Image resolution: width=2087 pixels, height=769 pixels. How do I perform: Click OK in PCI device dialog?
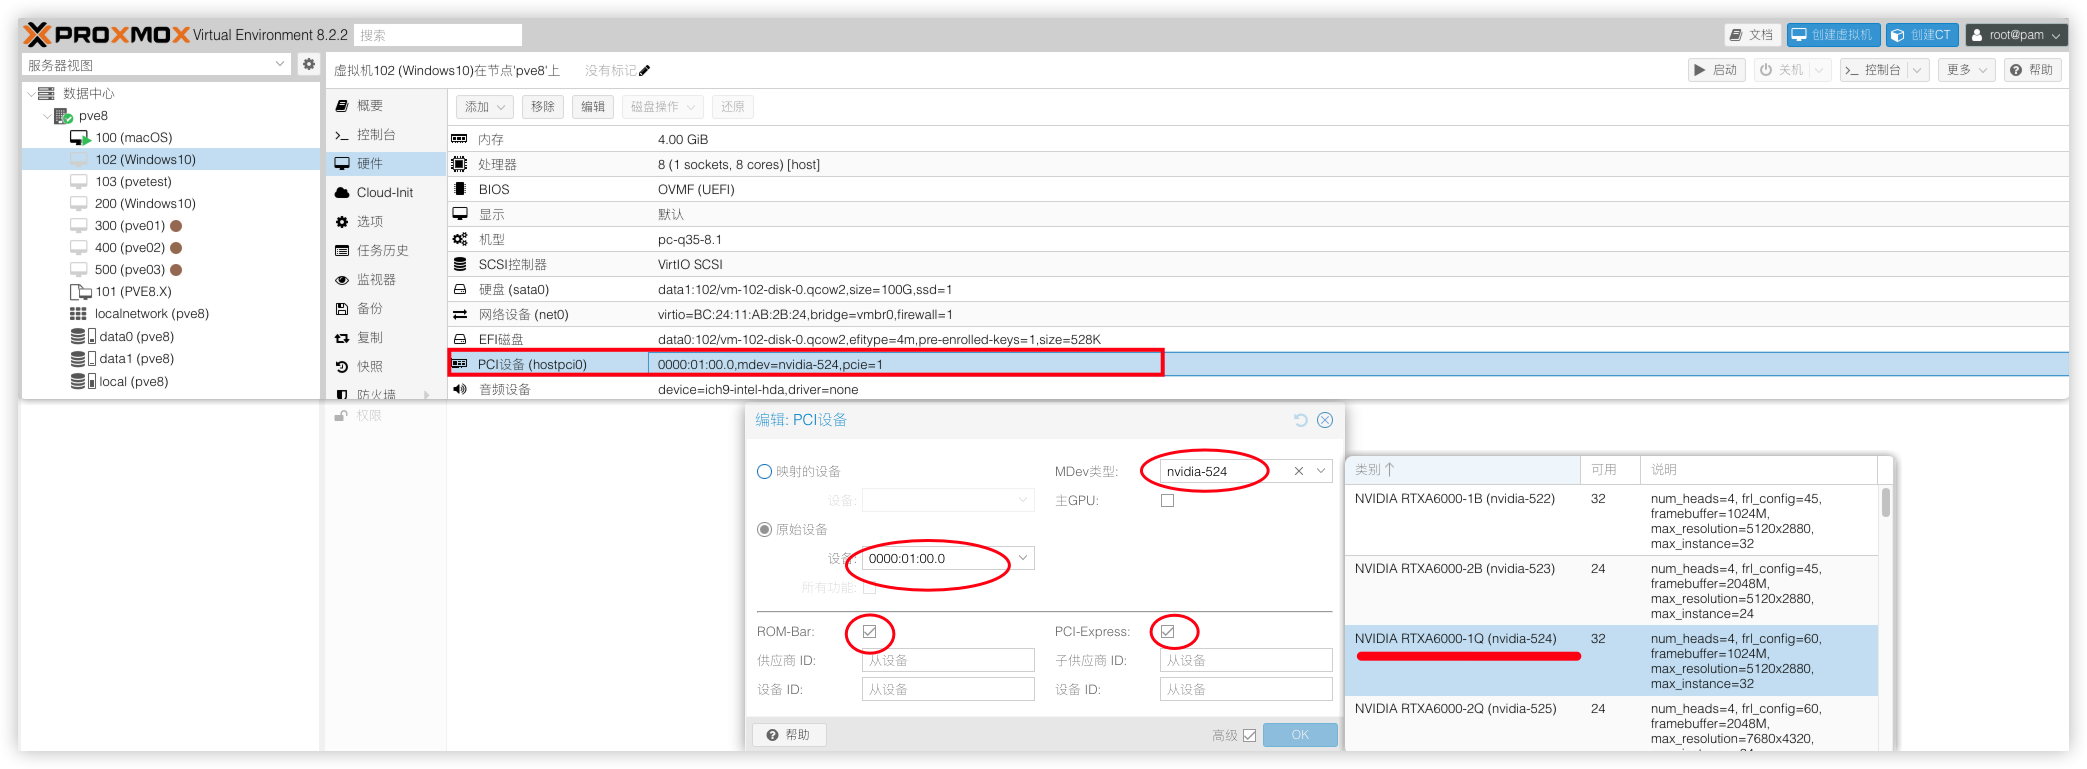1300,735
